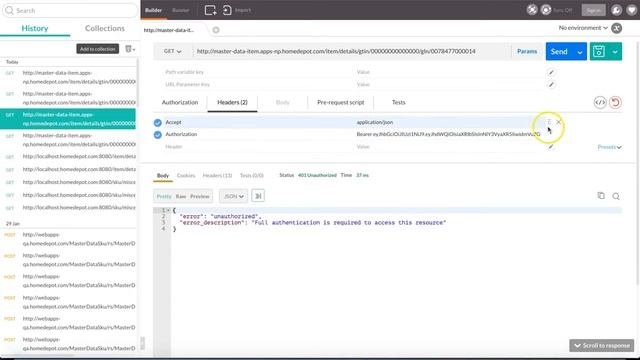Click the sync status circle icon

546,10
